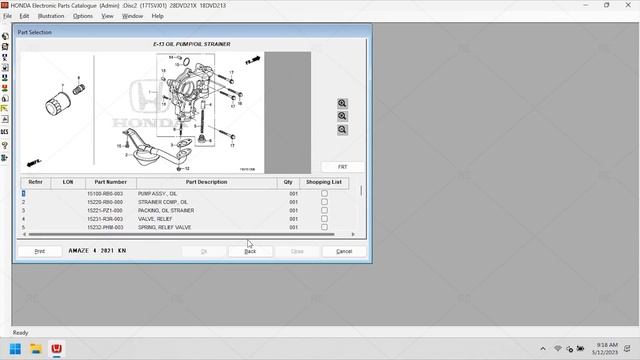
Task: Go to previous screen with Back button
Action: (250, 251)
